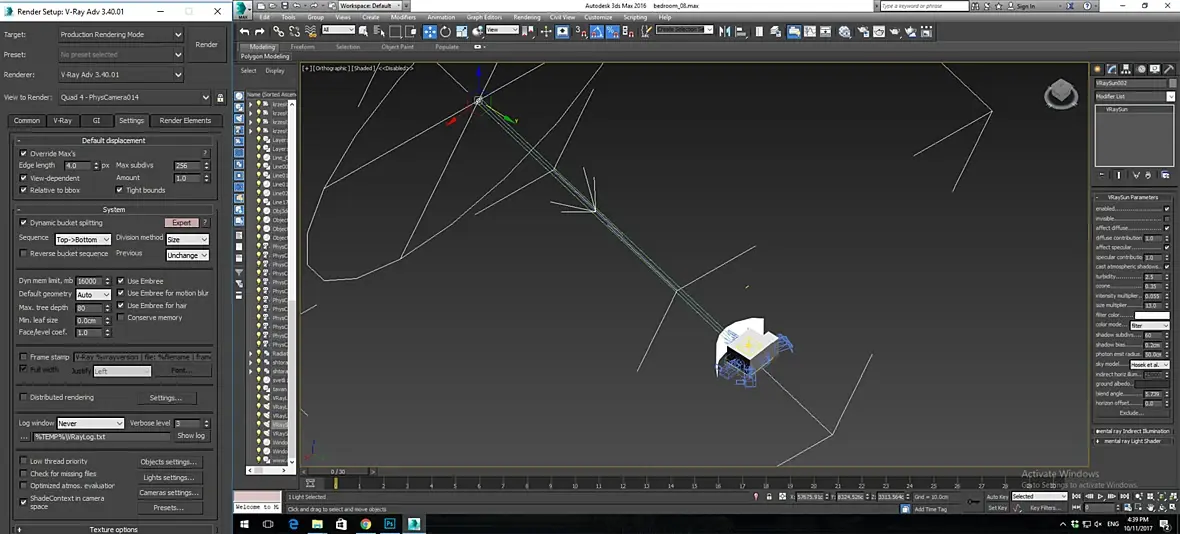Enable Reverse bucket sequence checkbox
1180x534 pixels.
coord(24,254)
